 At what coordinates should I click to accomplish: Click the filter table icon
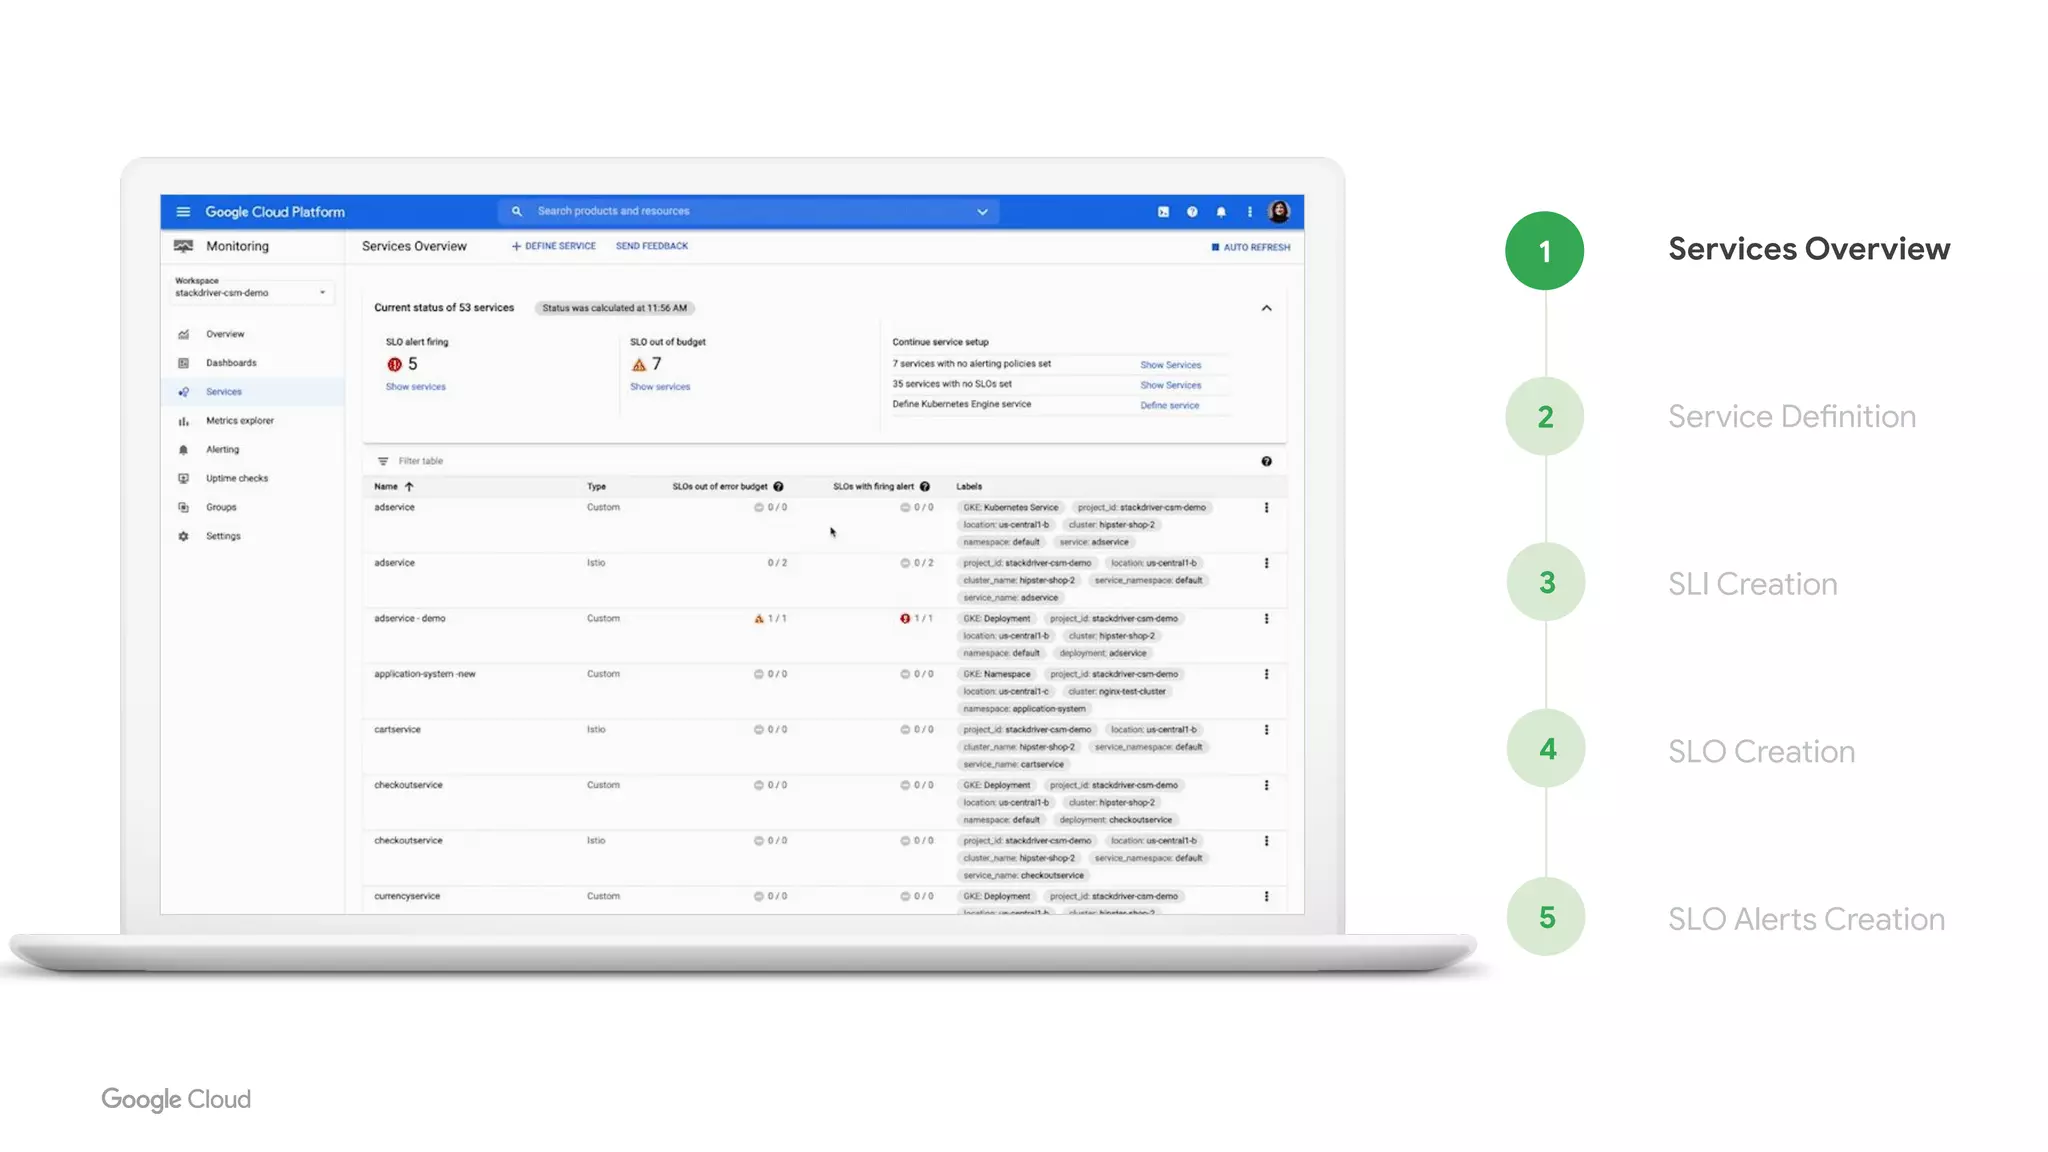[383, 461]
